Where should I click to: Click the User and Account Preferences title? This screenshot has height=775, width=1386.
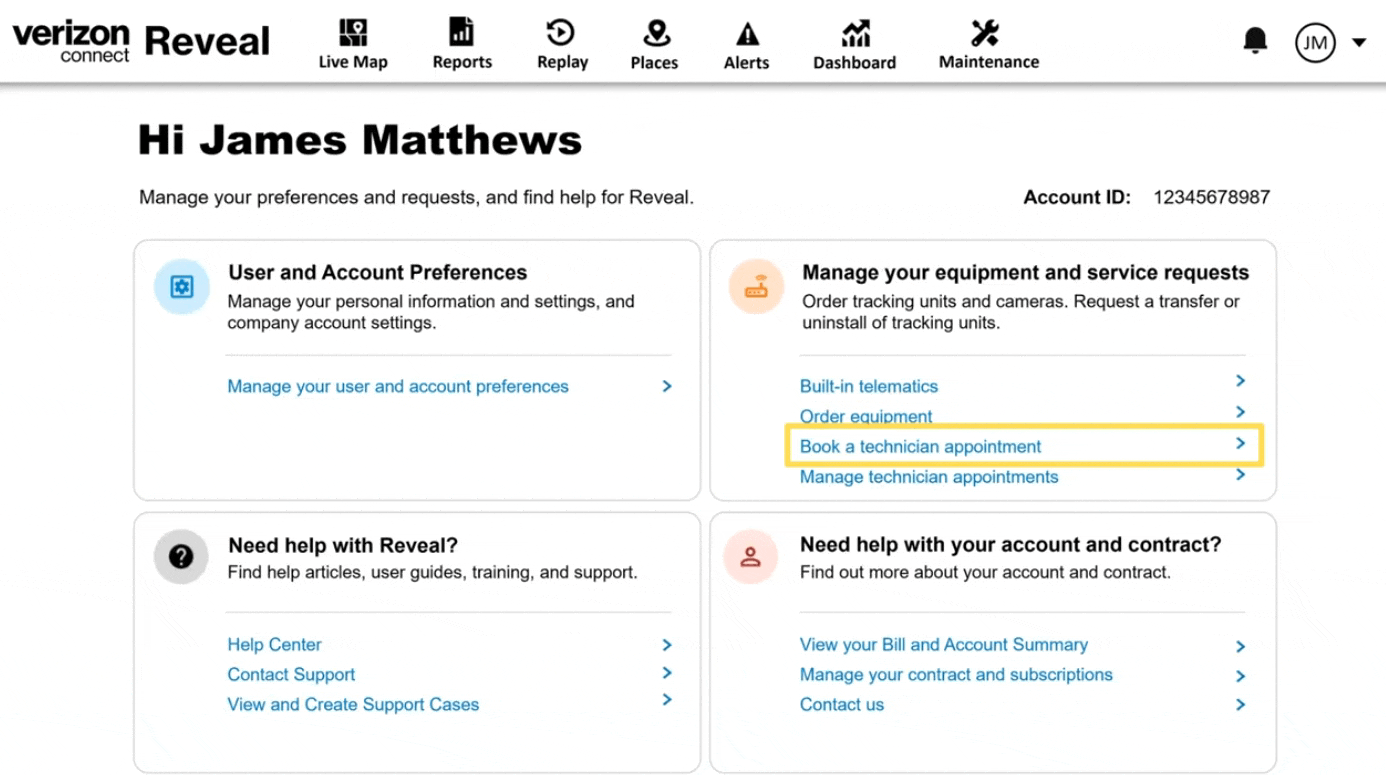378,272
